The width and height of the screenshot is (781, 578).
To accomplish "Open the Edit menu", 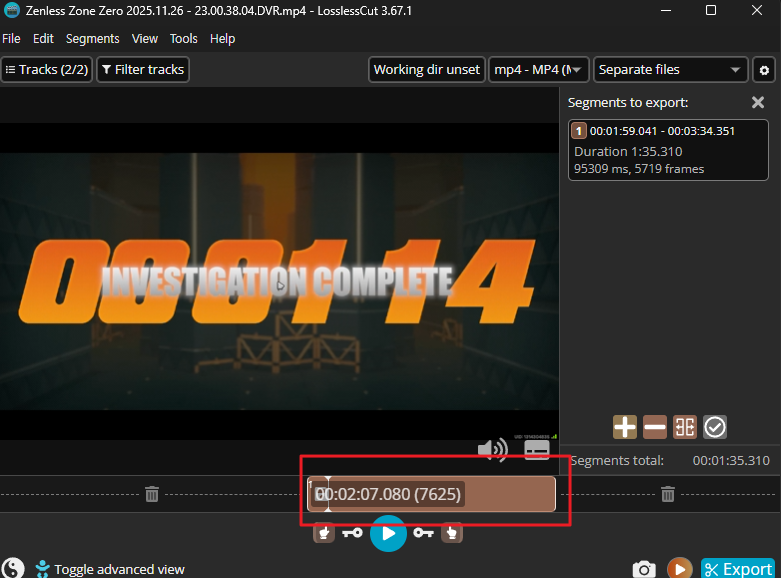I will pos(43,39).
